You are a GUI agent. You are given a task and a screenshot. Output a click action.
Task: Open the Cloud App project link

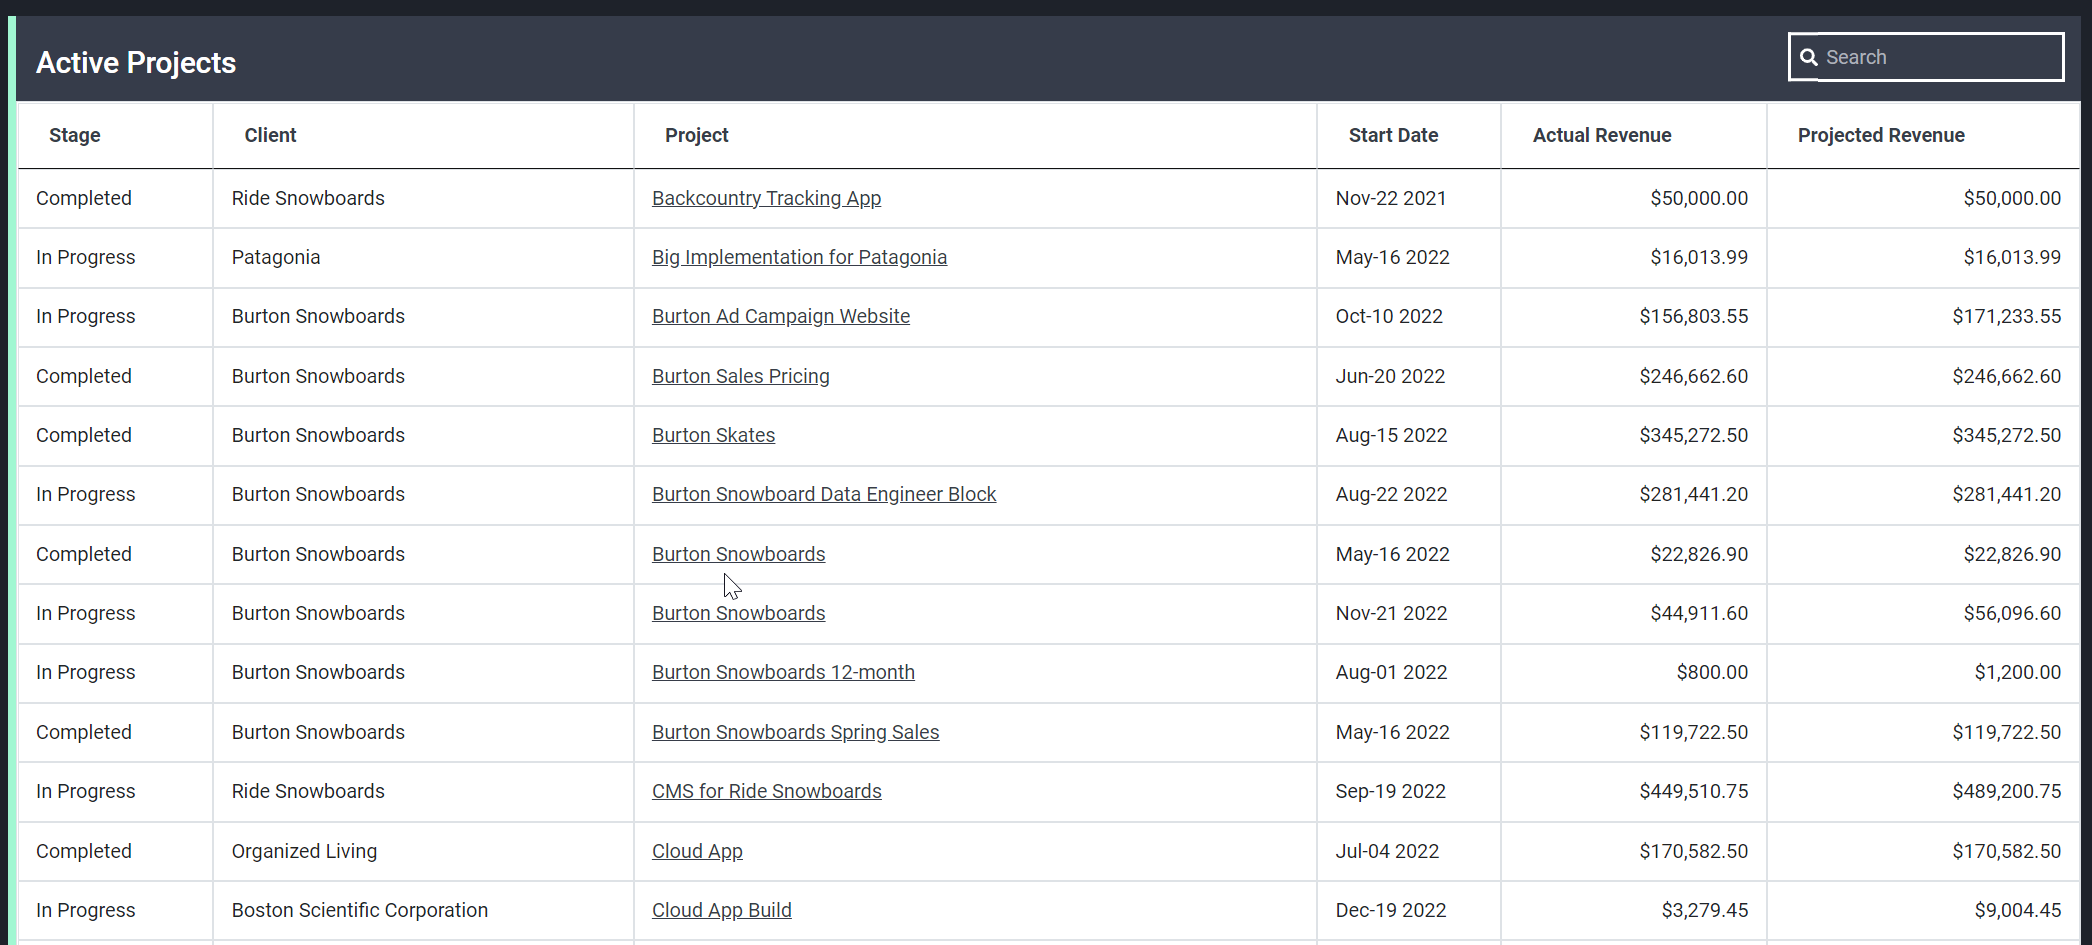click(697, 851)
